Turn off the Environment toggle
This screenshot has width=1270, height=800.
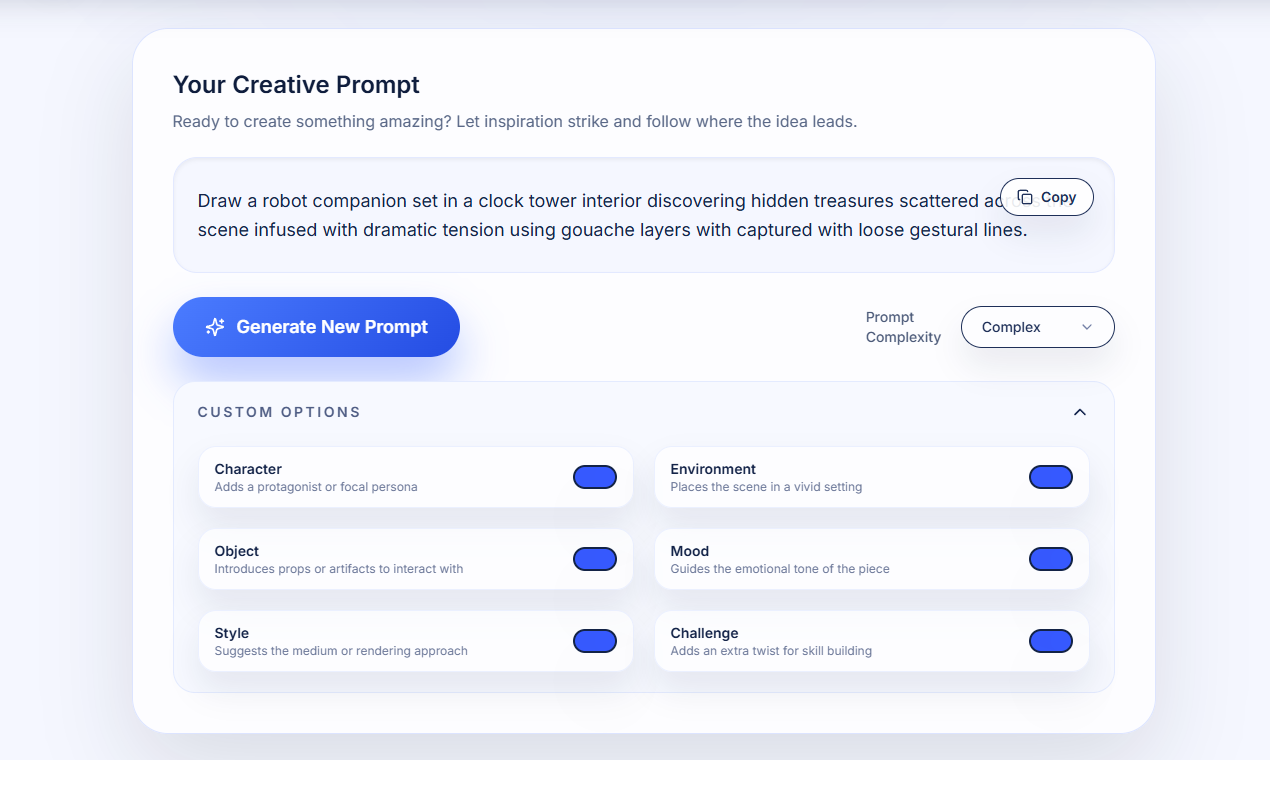1050,477
